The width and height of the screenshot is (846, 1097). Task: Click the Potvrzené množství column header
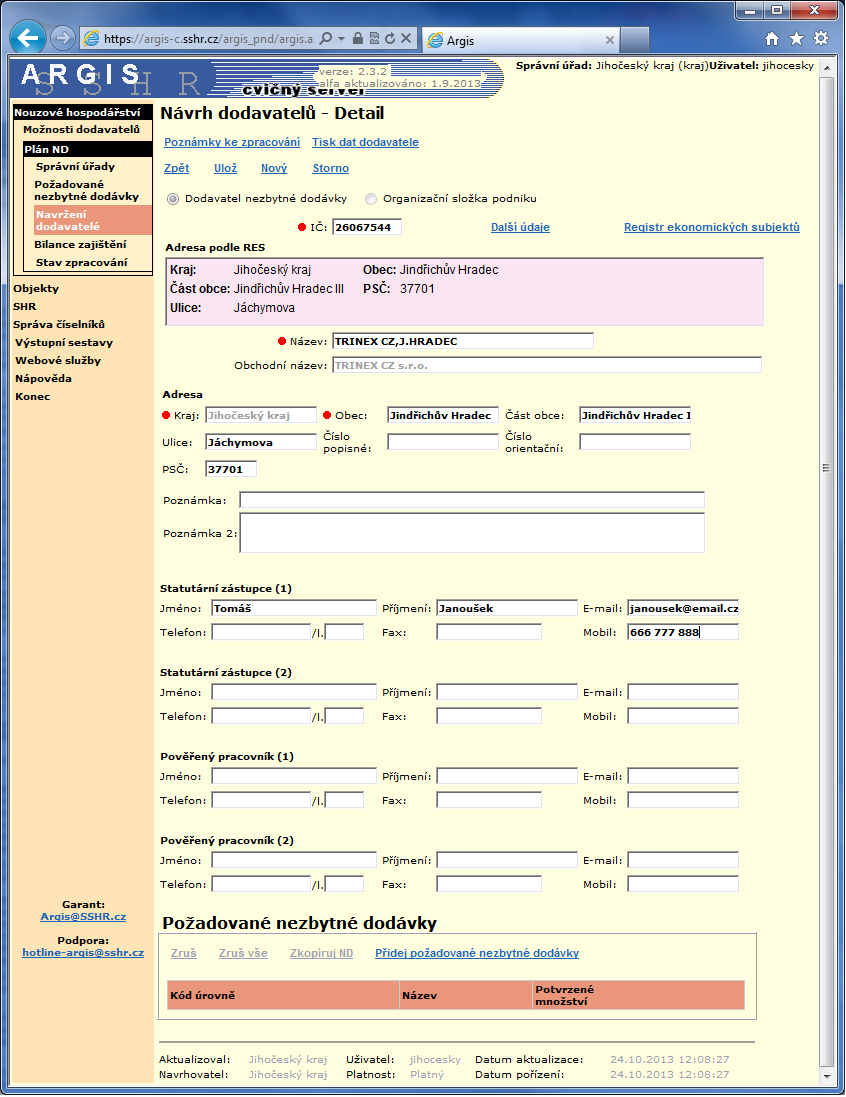coord(638,995)
